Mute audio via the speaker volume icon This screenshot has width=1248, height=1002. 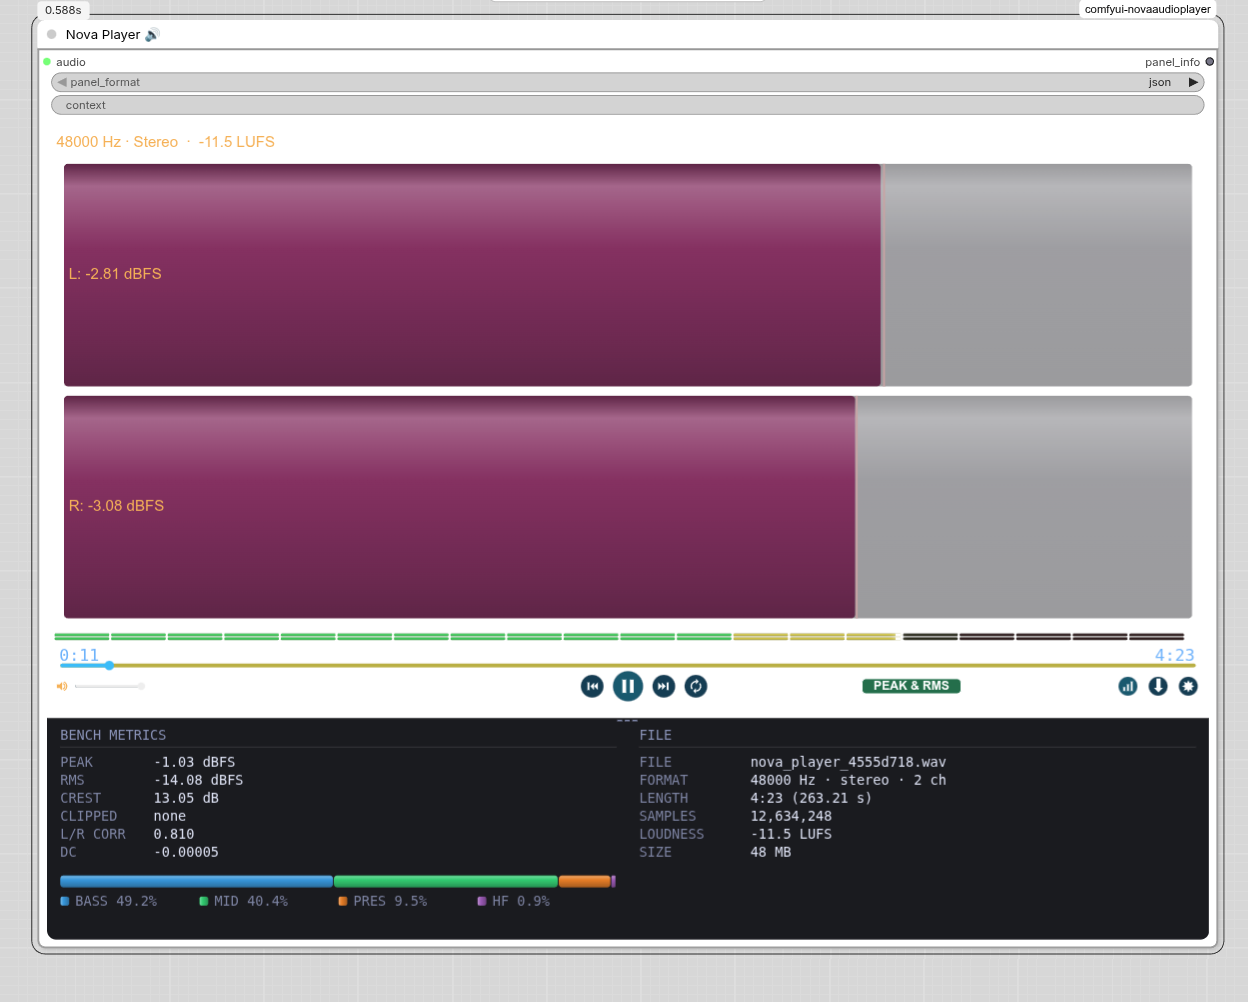[x=62, y=686]
